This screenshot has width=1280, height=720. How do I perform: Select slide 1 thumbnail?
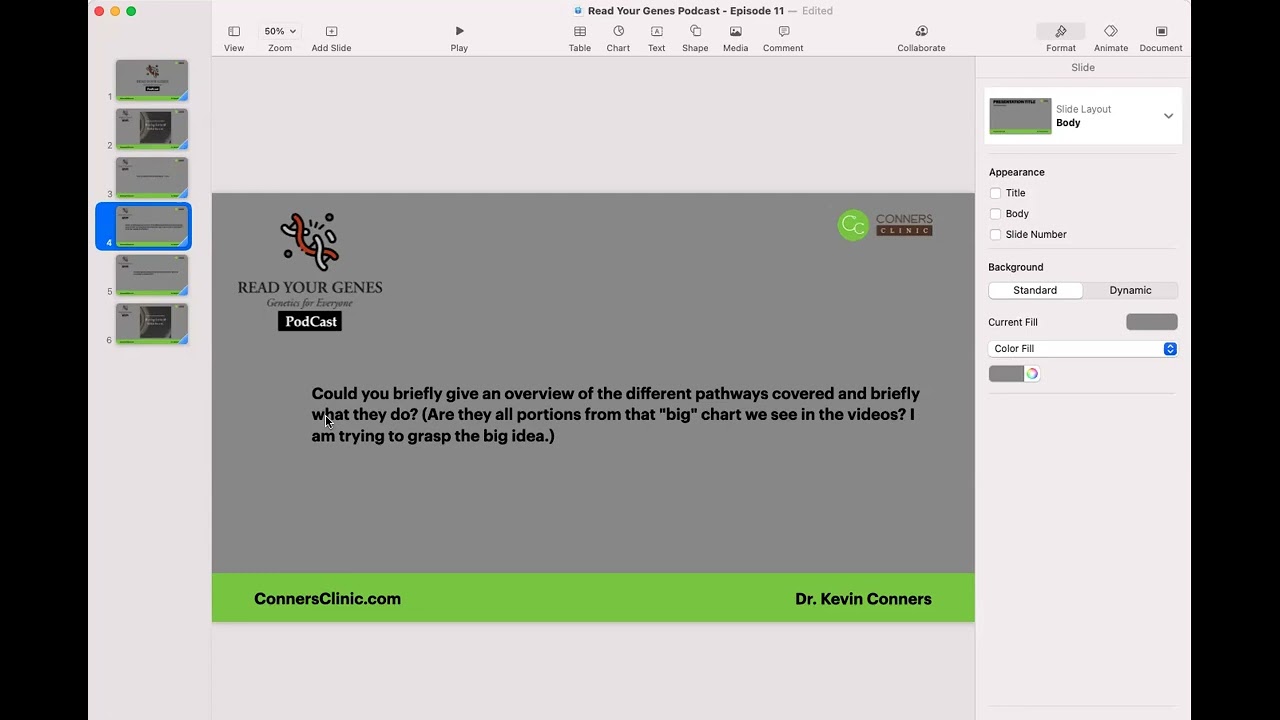point(152,80)
